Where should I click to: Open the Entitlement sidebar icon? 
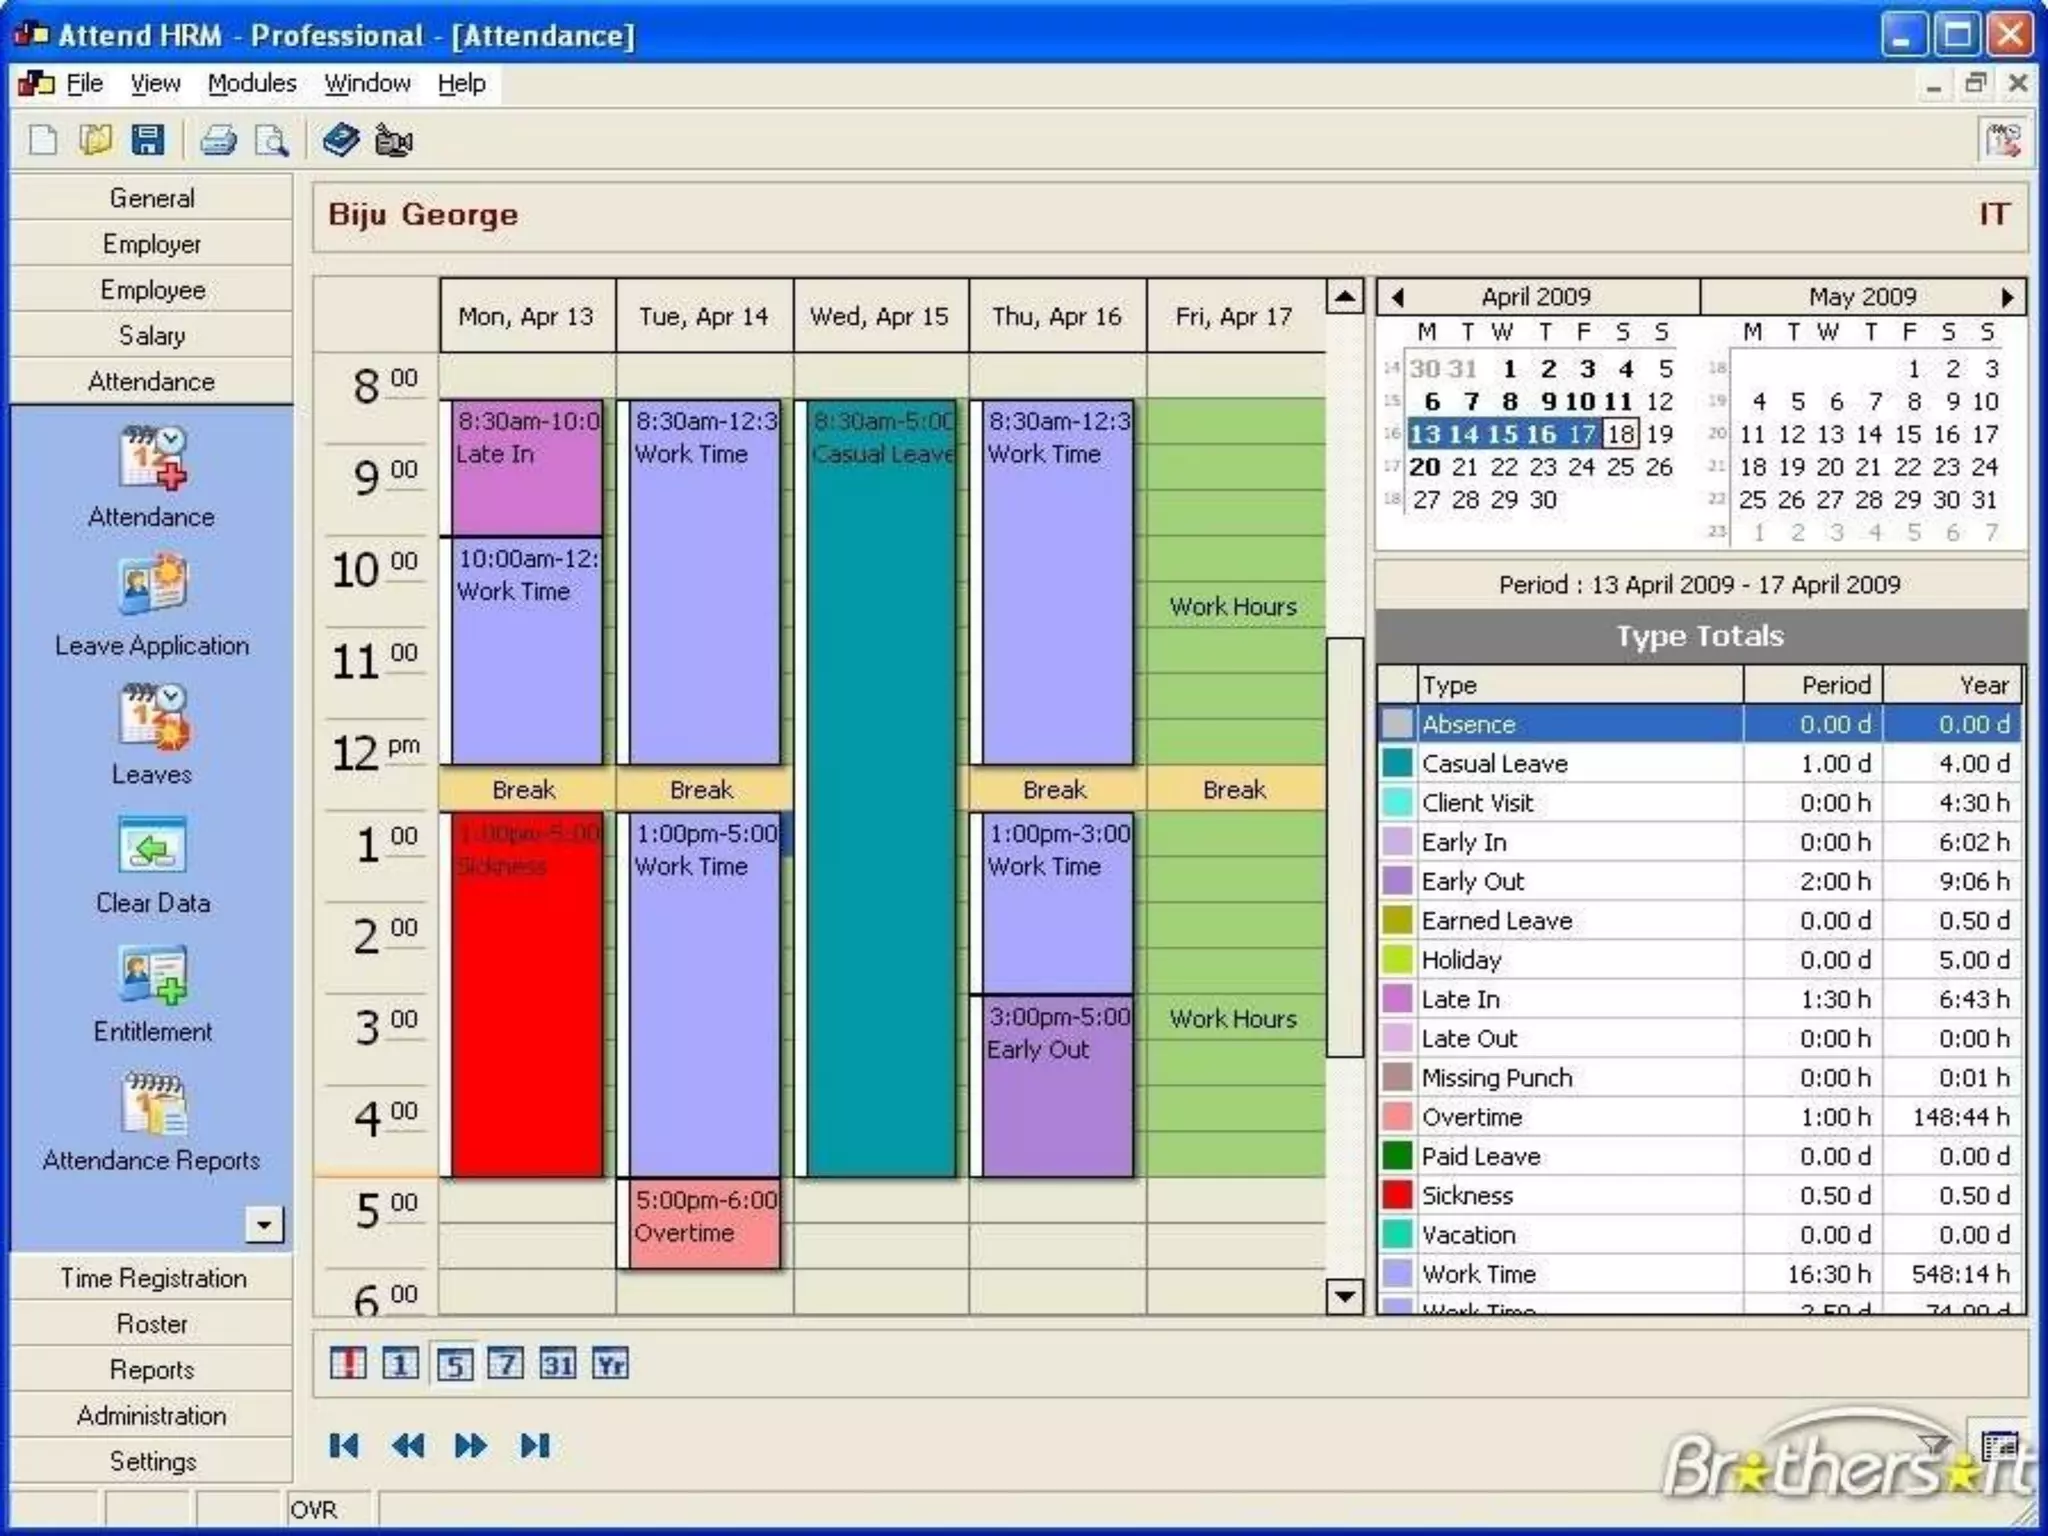152,974
